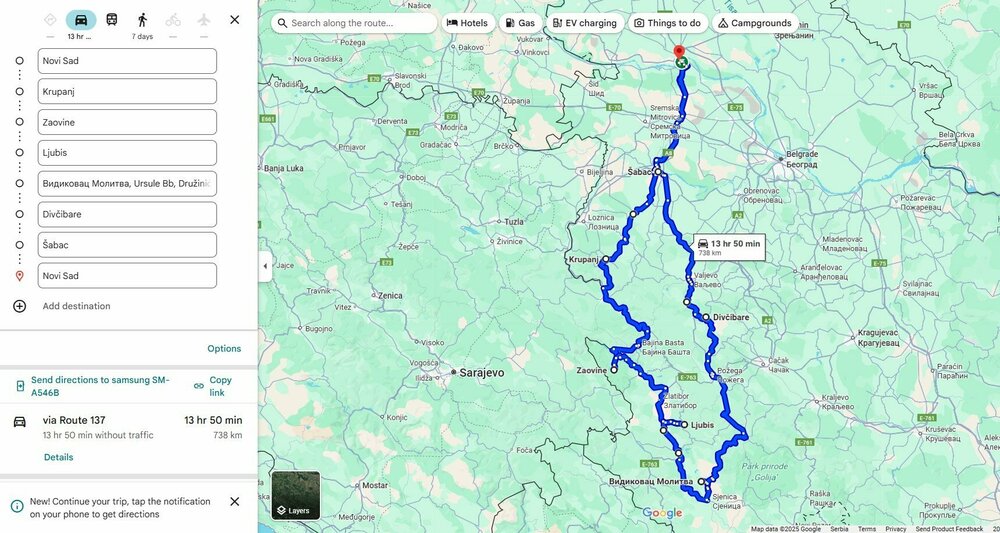Click the Add destination plus icon
This screenshot has height=533, width=1000.
tap(20, 306)
